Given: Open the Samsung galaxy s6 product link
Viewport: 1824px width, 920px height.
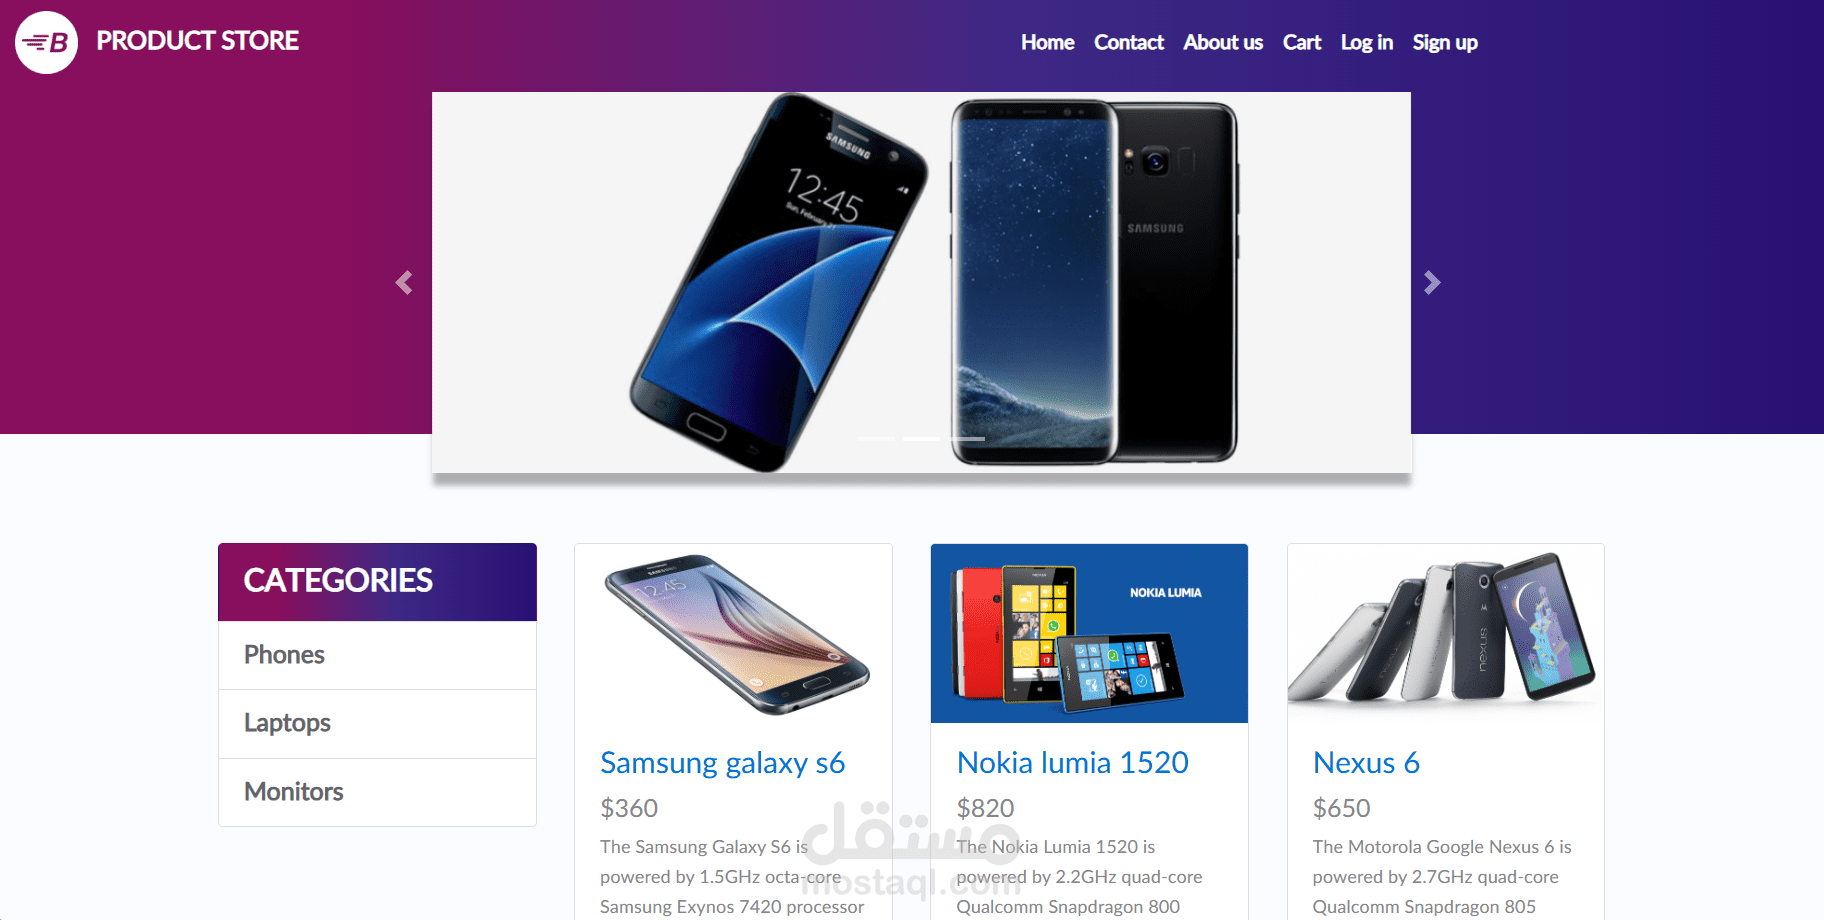Looking at the screenshot, I should pos(722,763).
